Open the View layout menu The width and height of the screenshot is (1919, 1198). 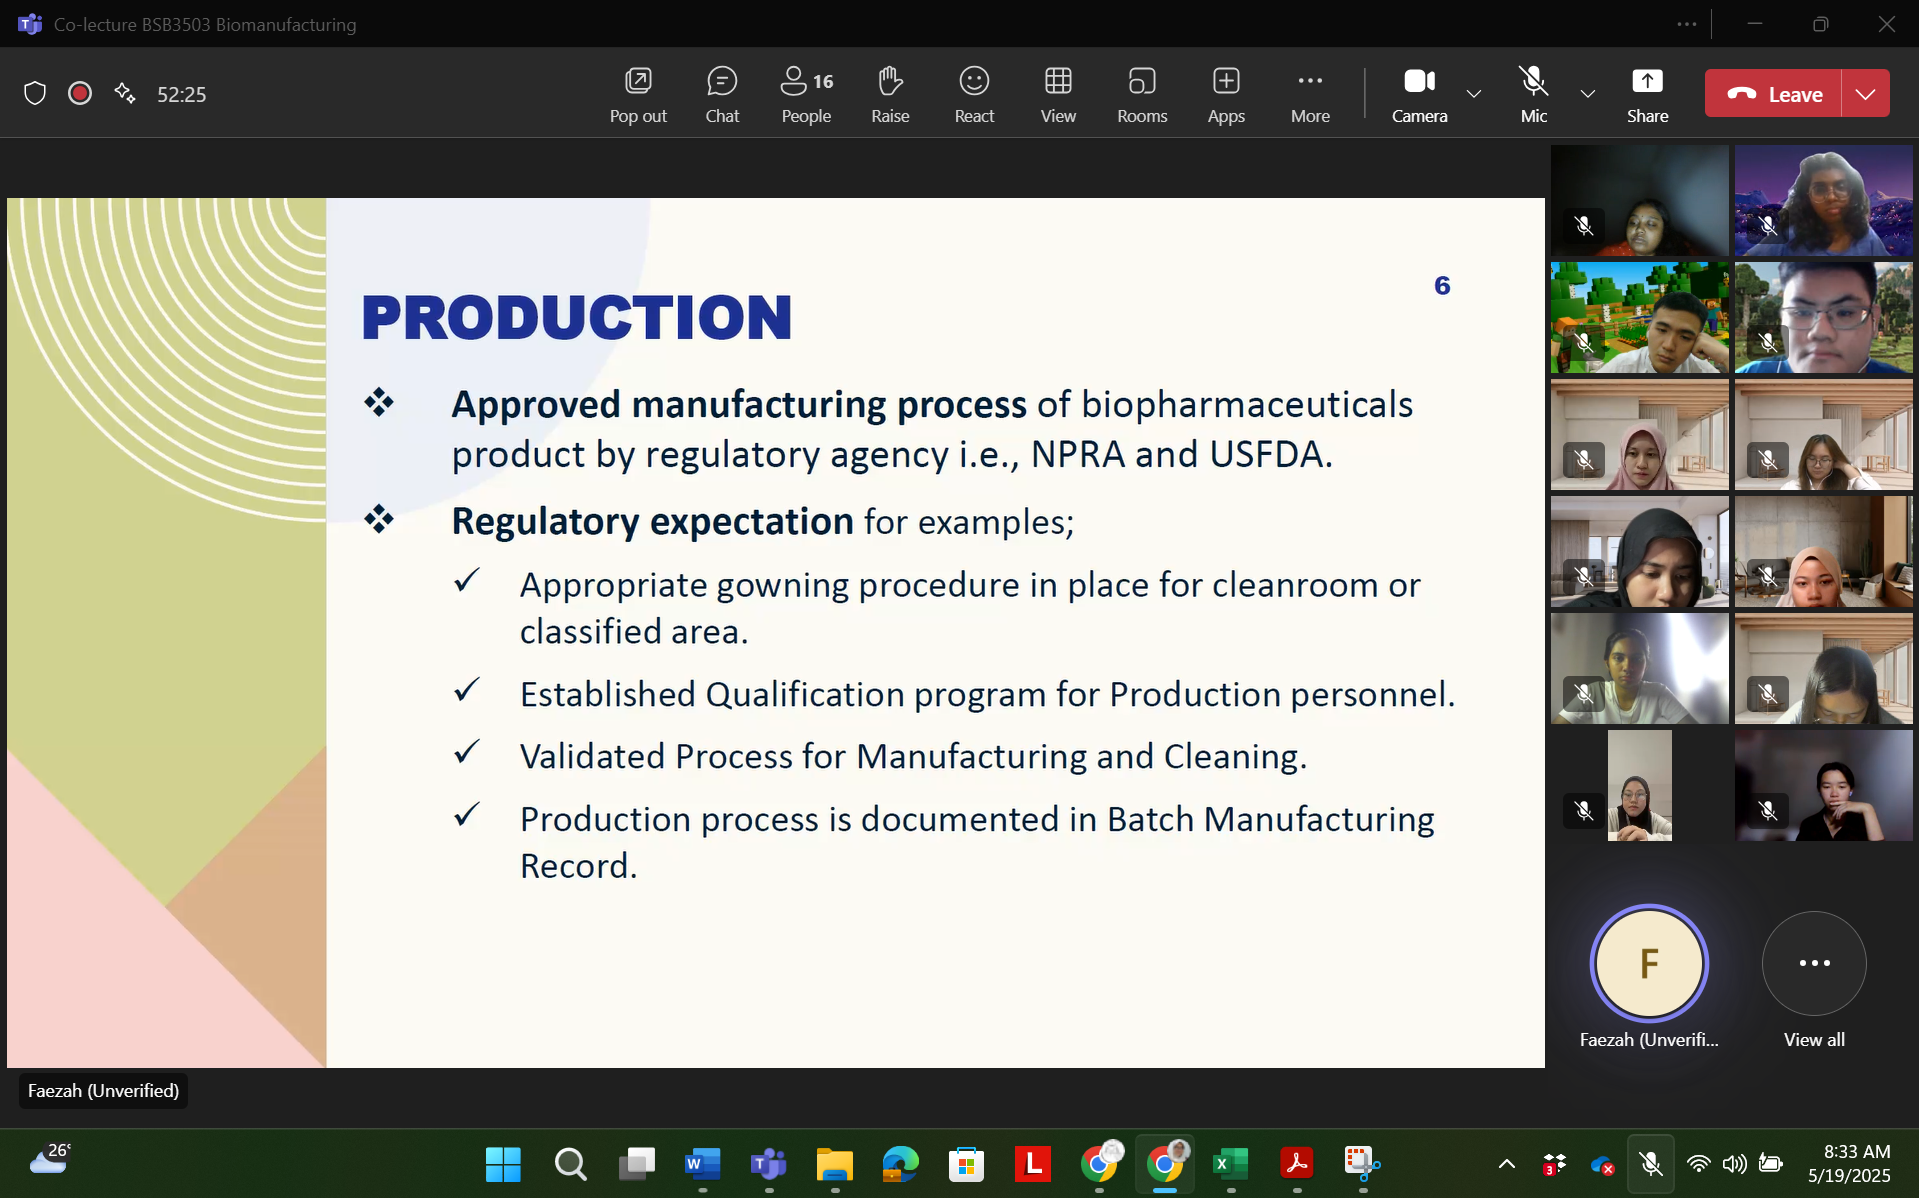tap(1057, 94)
